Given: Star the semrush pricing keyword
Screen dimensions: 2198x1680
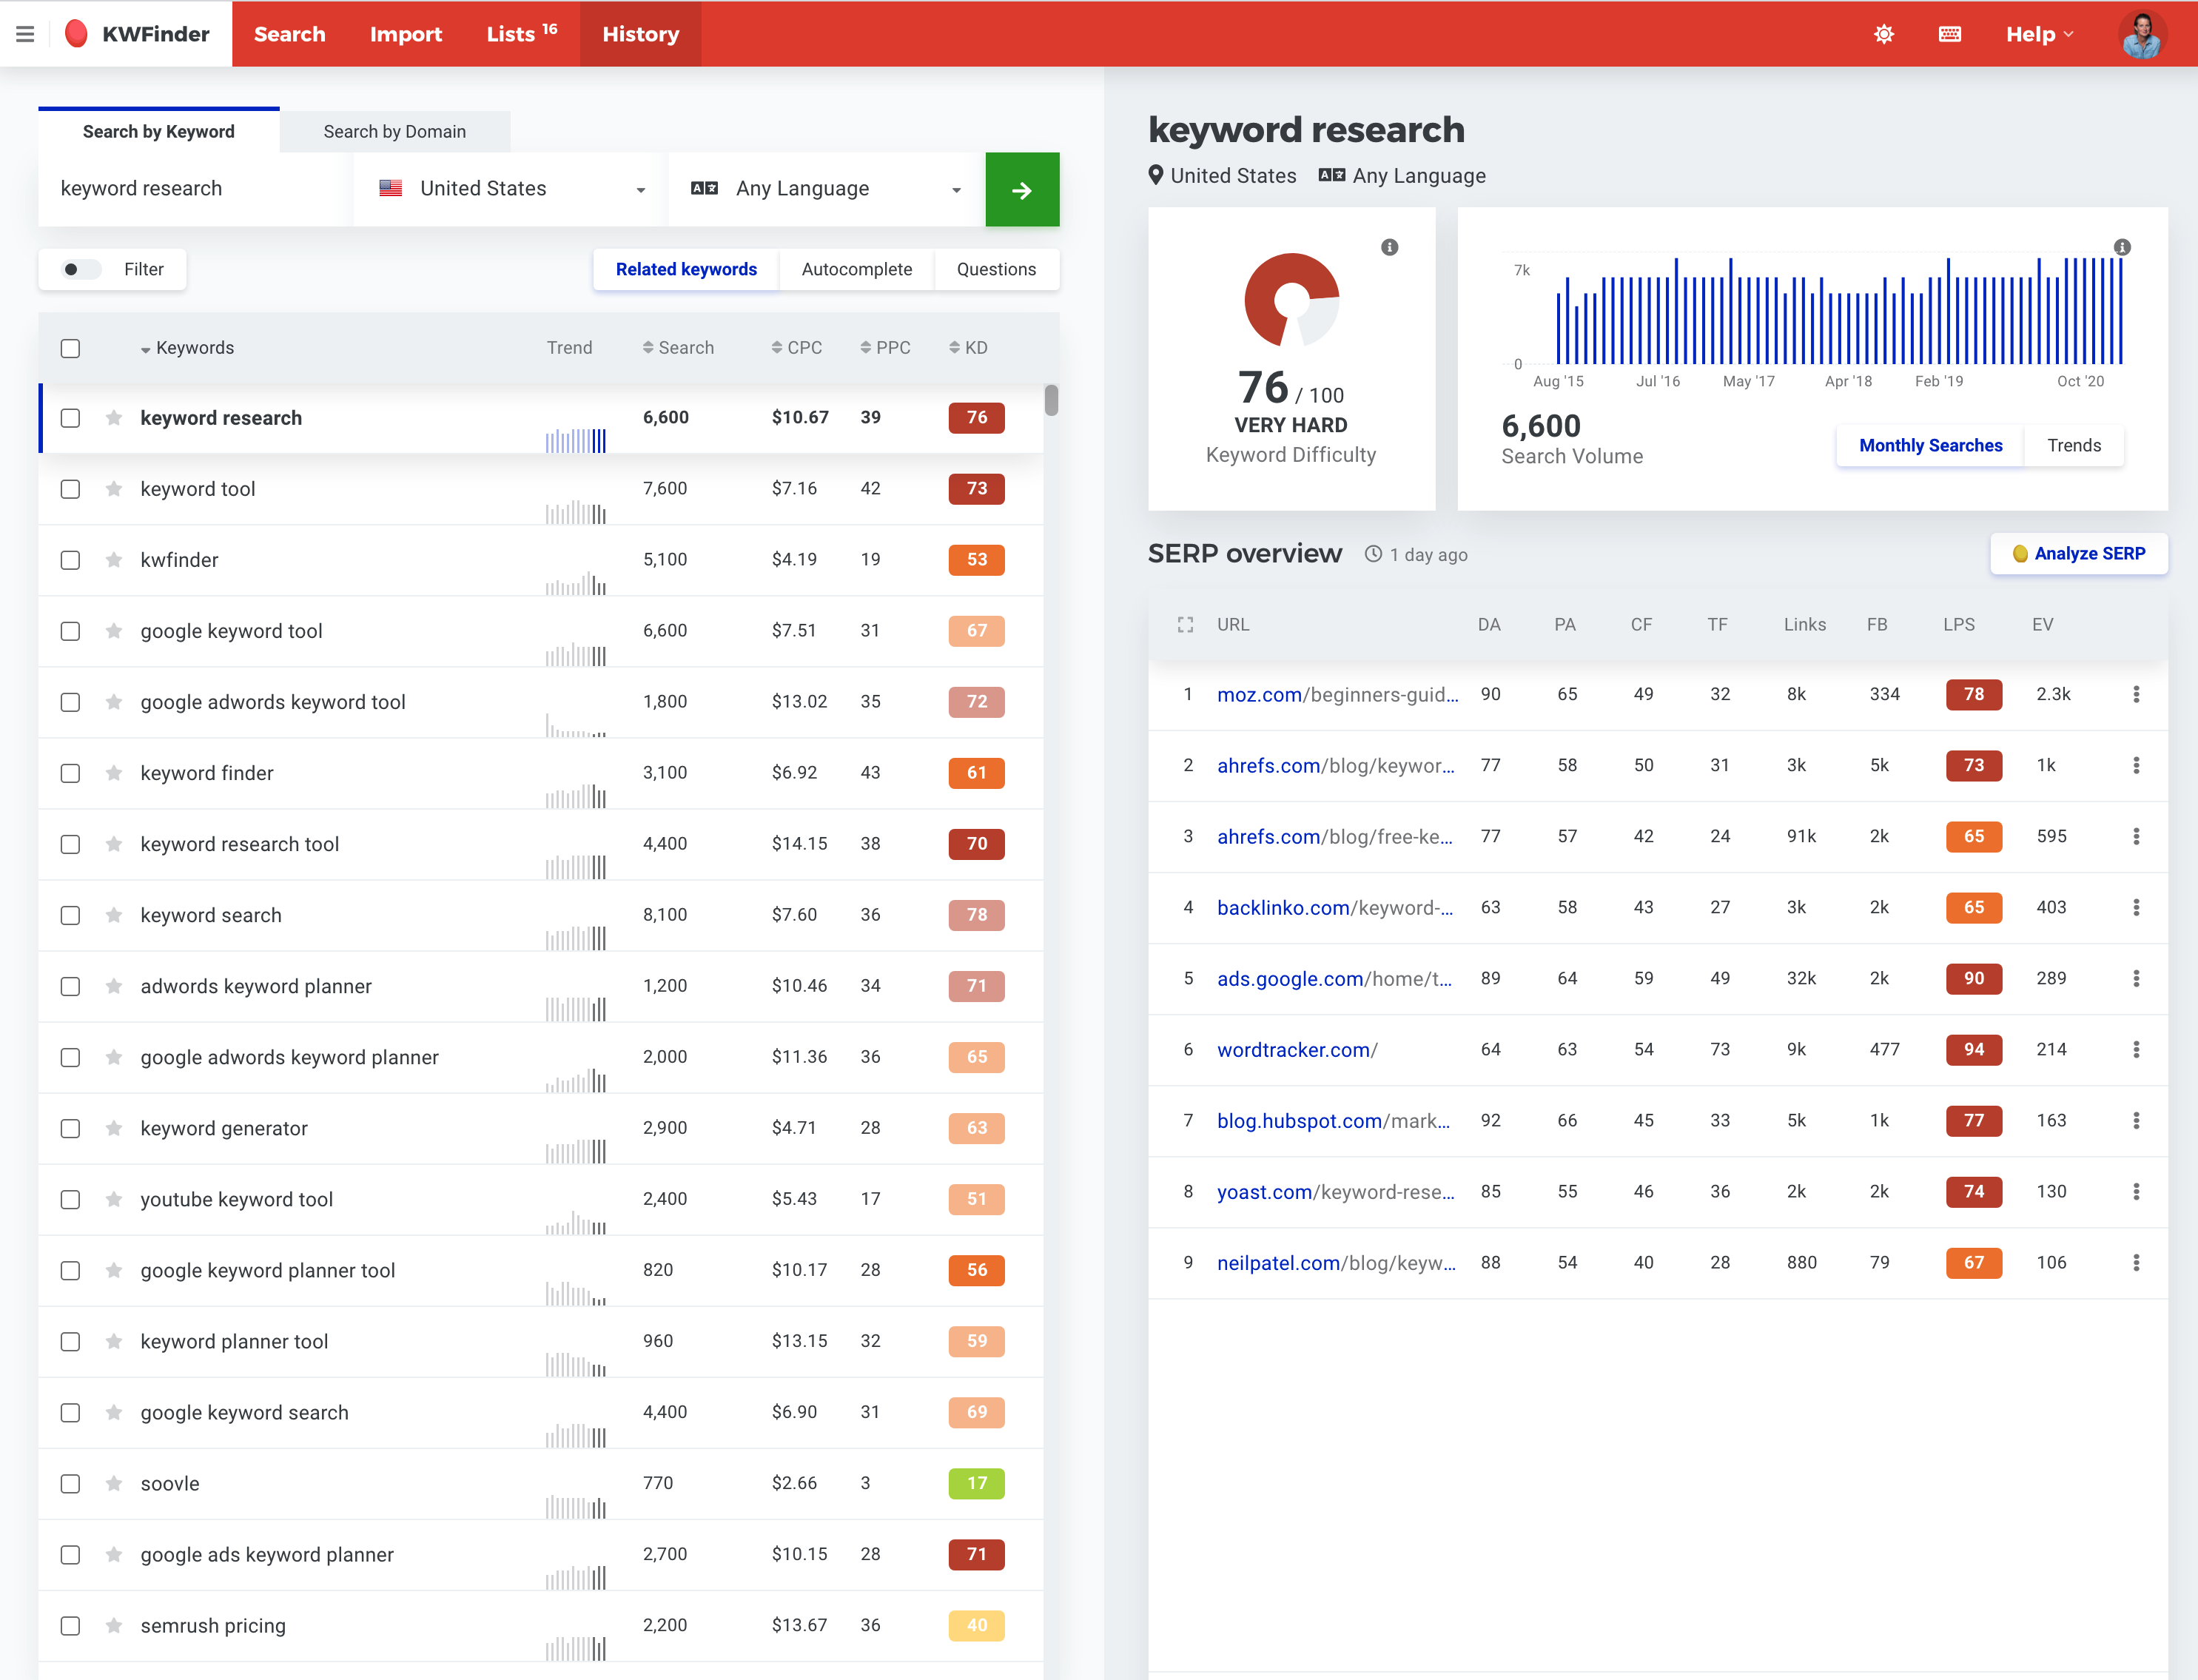Looking at the screenshot, I should (x=114, y=1626).
